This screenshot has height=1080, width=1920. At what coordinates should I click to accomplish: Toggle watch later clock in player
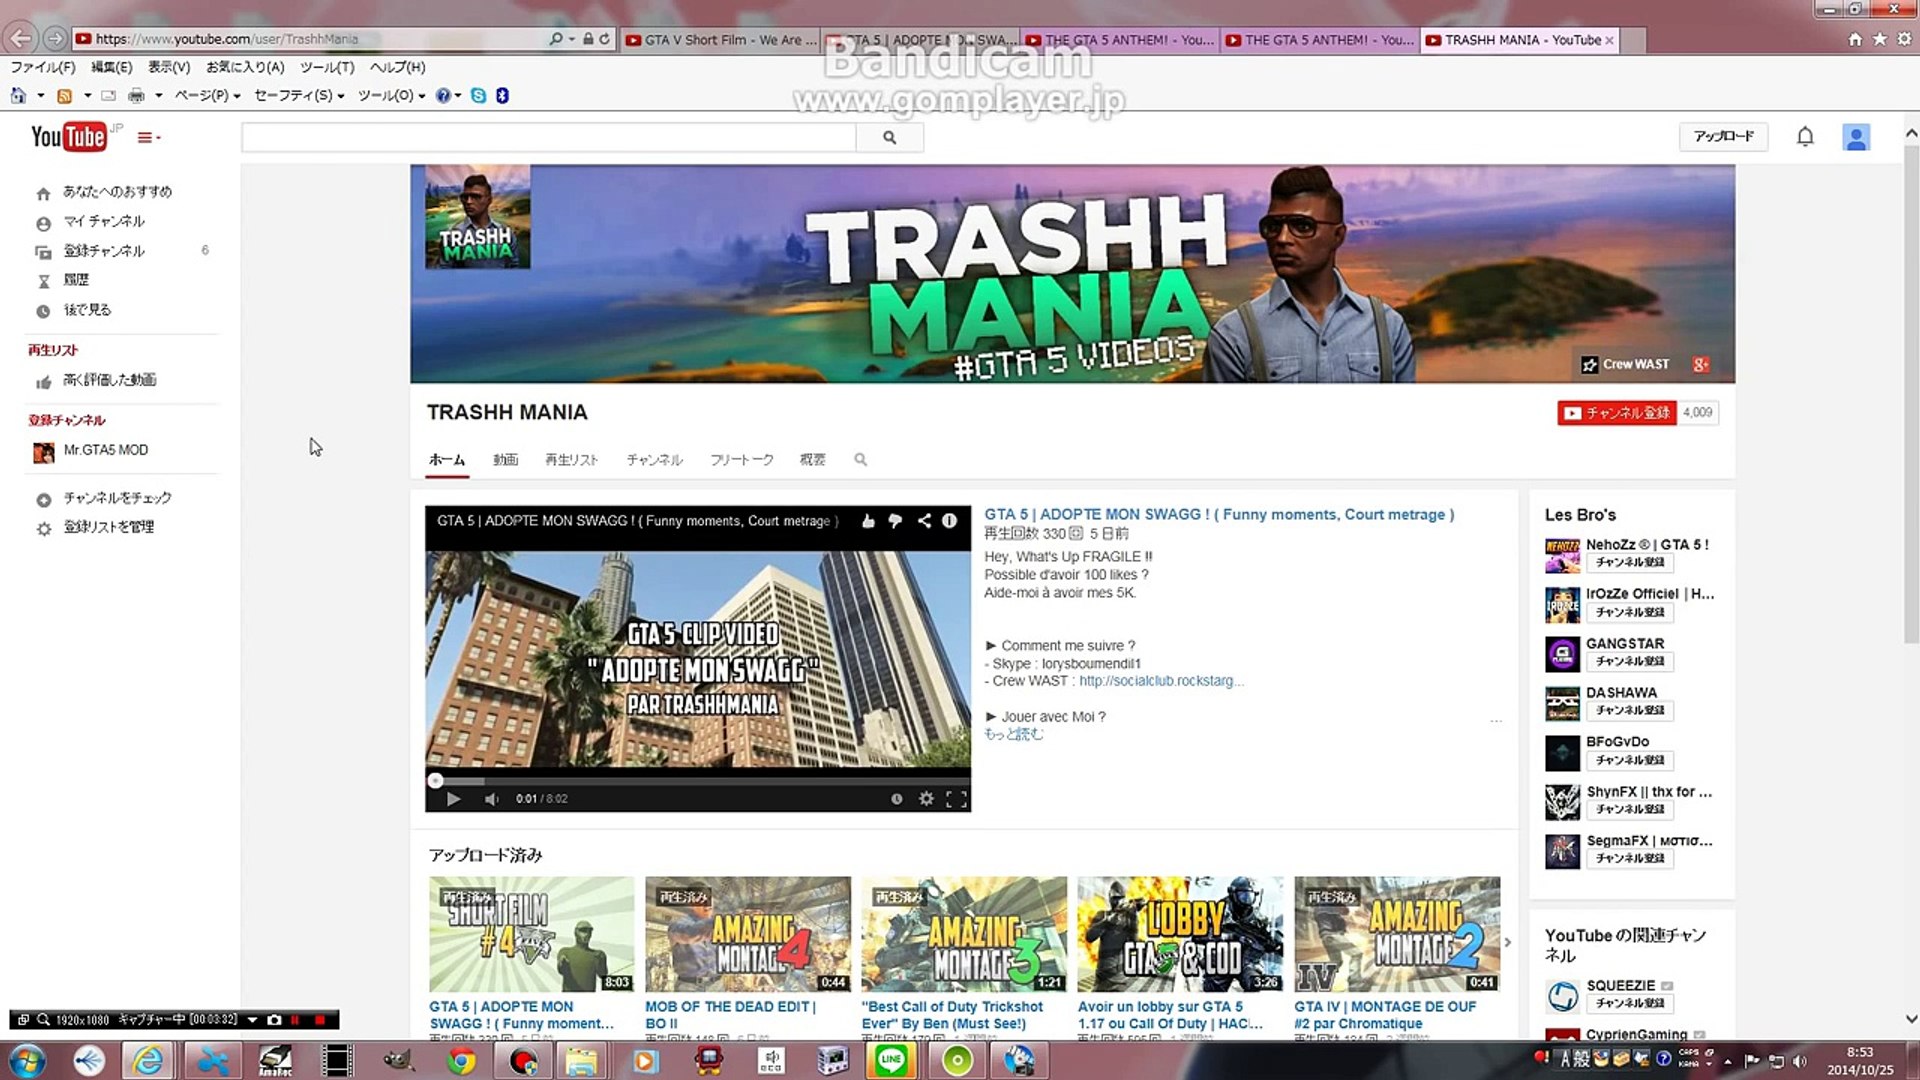click(x=897, y=799)
